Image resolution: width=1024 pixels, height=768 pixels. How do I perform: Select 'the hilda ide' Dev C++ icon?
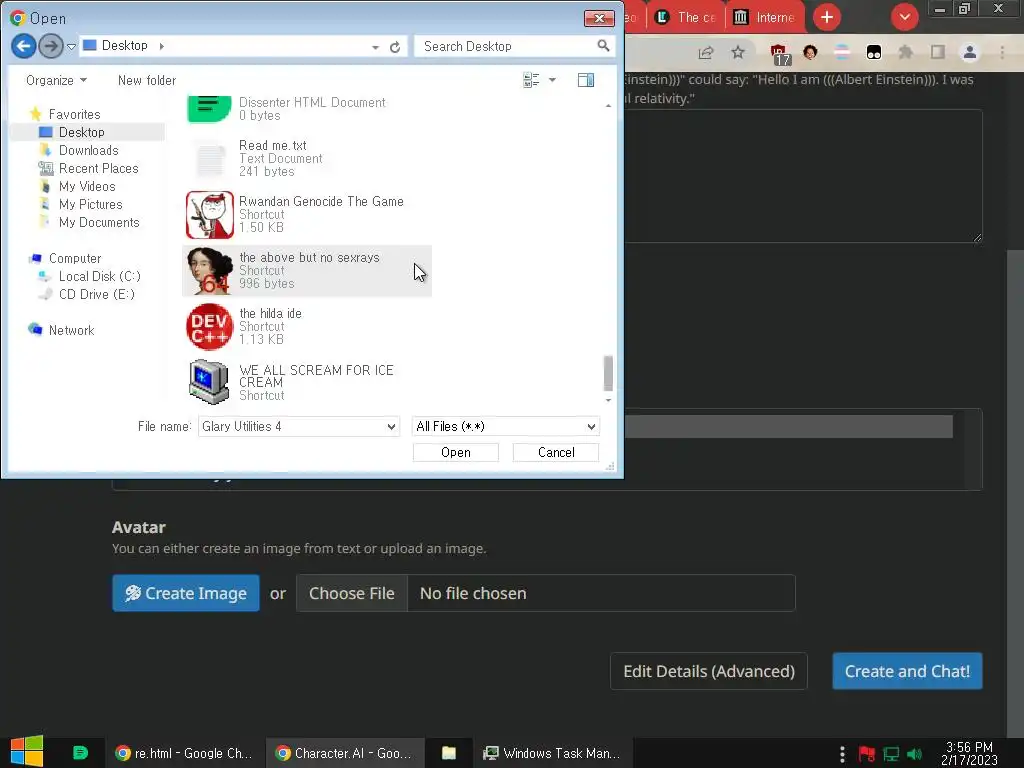[x=210, y=327]
